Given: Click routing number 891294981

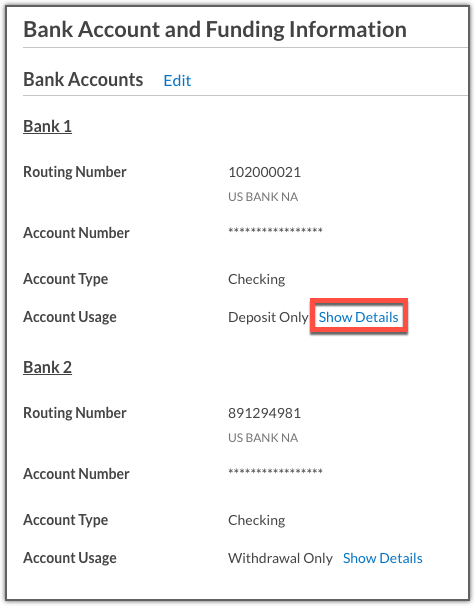Looking at the screenshot, I should click(264, 413).
